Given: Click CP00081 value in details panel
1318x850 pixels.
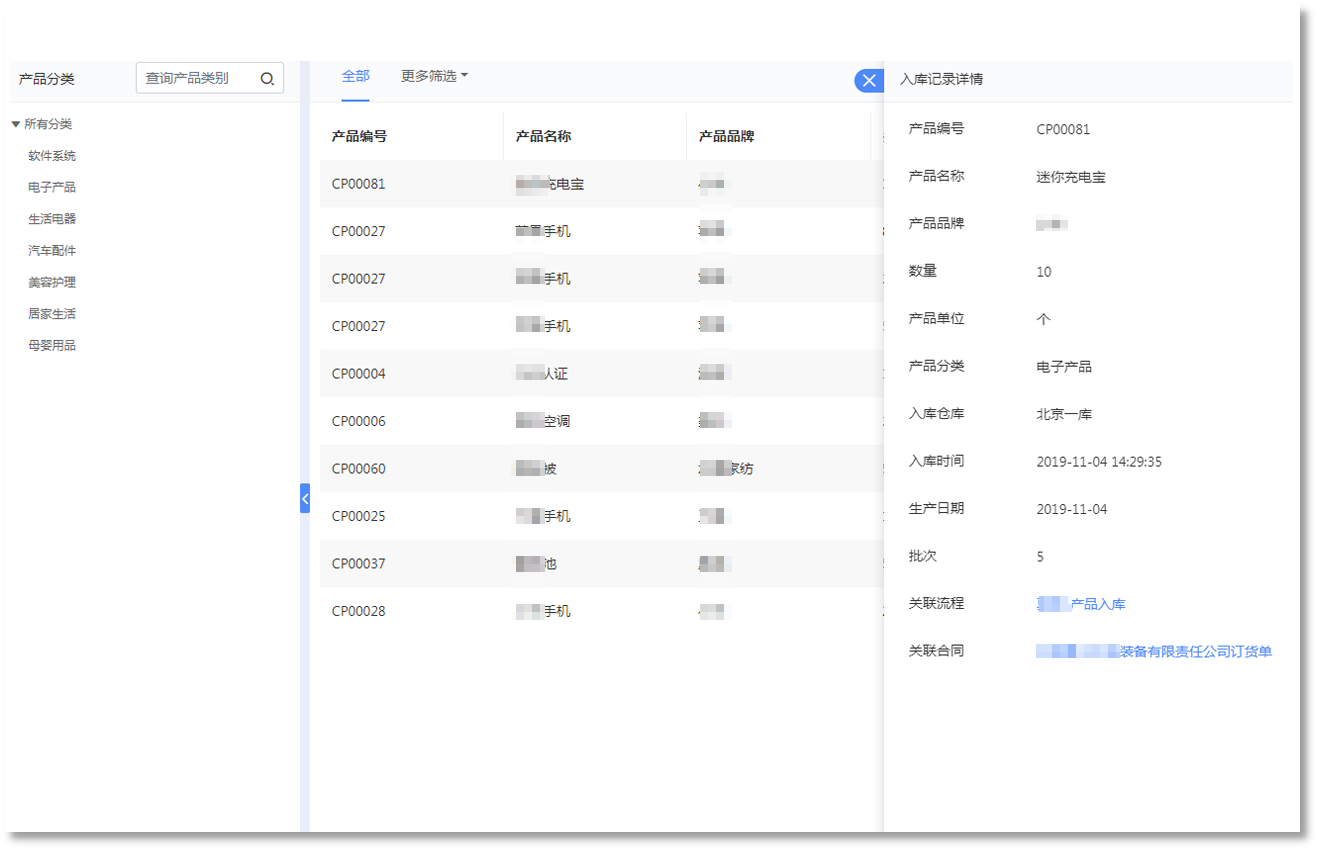Looking at the screenshot, I should [x=1063, y=130].
